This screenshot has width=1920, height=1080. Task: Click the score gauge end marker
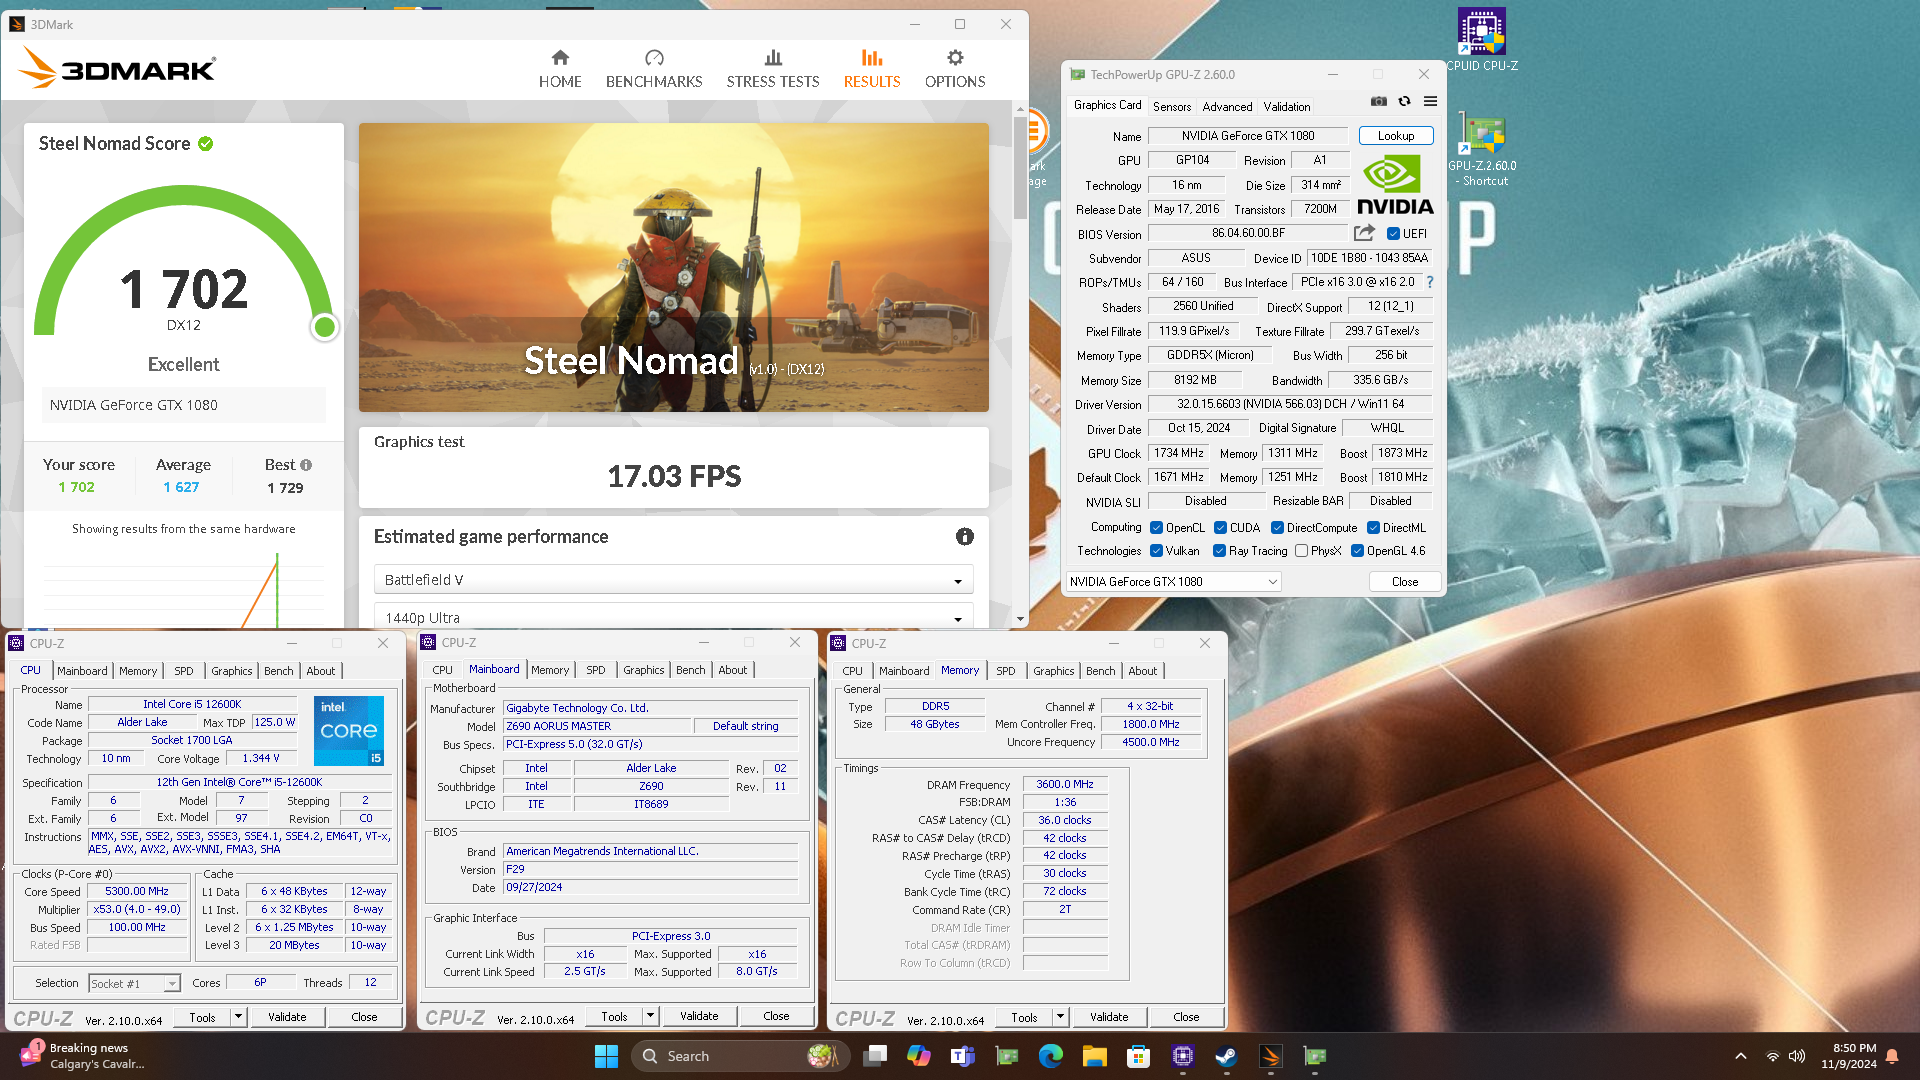coord(324,327)
